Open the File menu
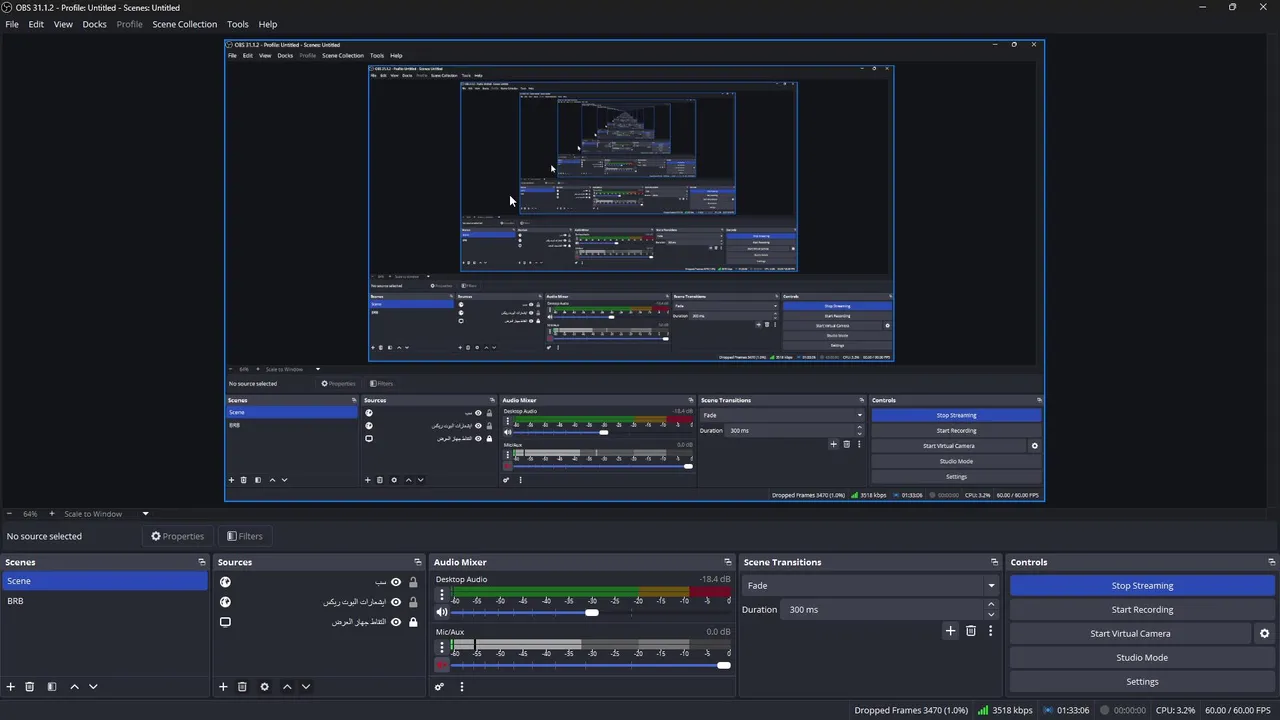Viewport: 1280px width, 720px height. (12, 24)
